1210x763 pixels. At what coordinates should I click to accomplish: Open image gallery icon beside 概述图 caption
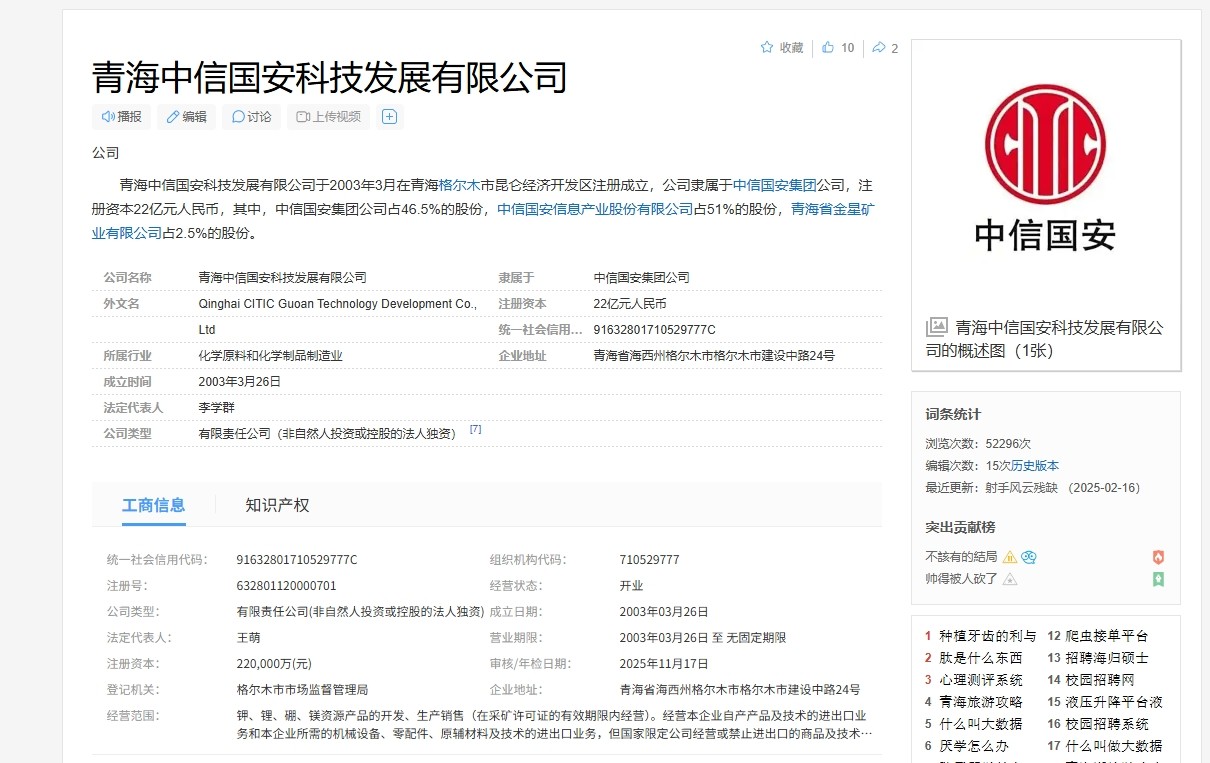click(937, 327)
